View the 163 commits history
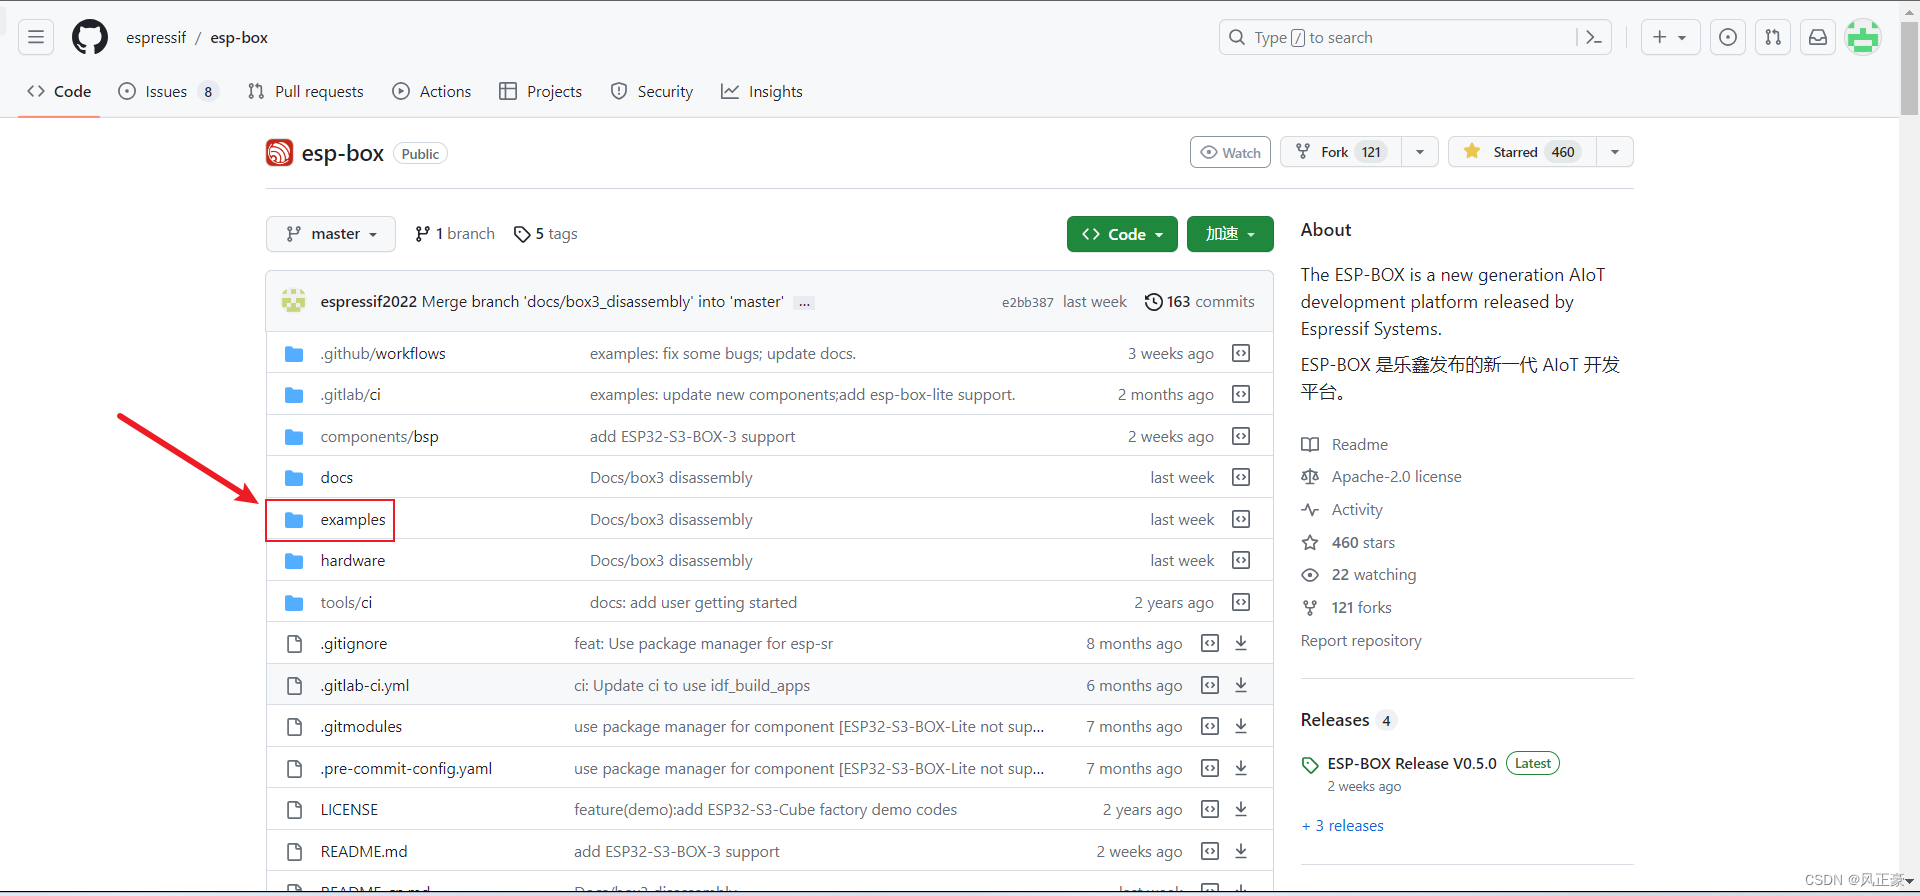Viewport: 1920px width, 896px height. 1199,301
